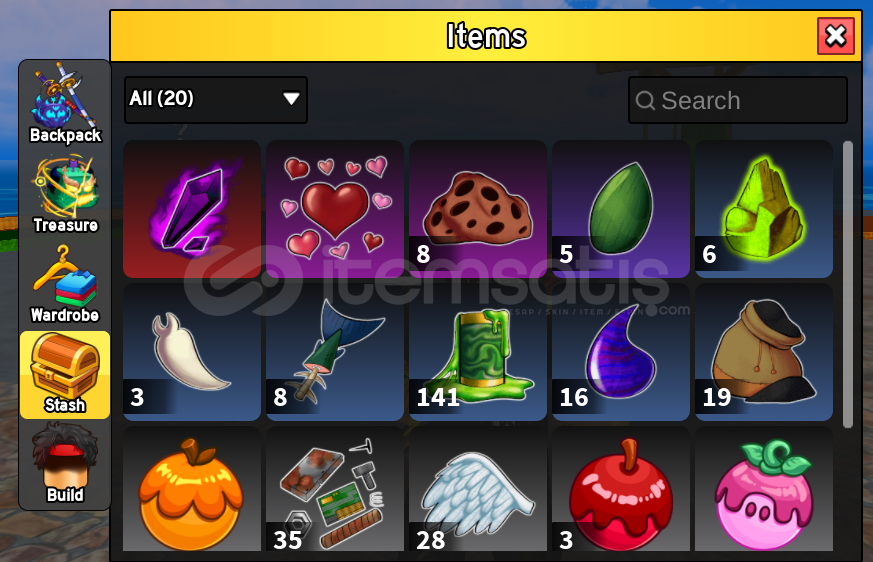Select the green leaf seed item
873x562 pixels.
pyautogui.click(x=621, y=209)
